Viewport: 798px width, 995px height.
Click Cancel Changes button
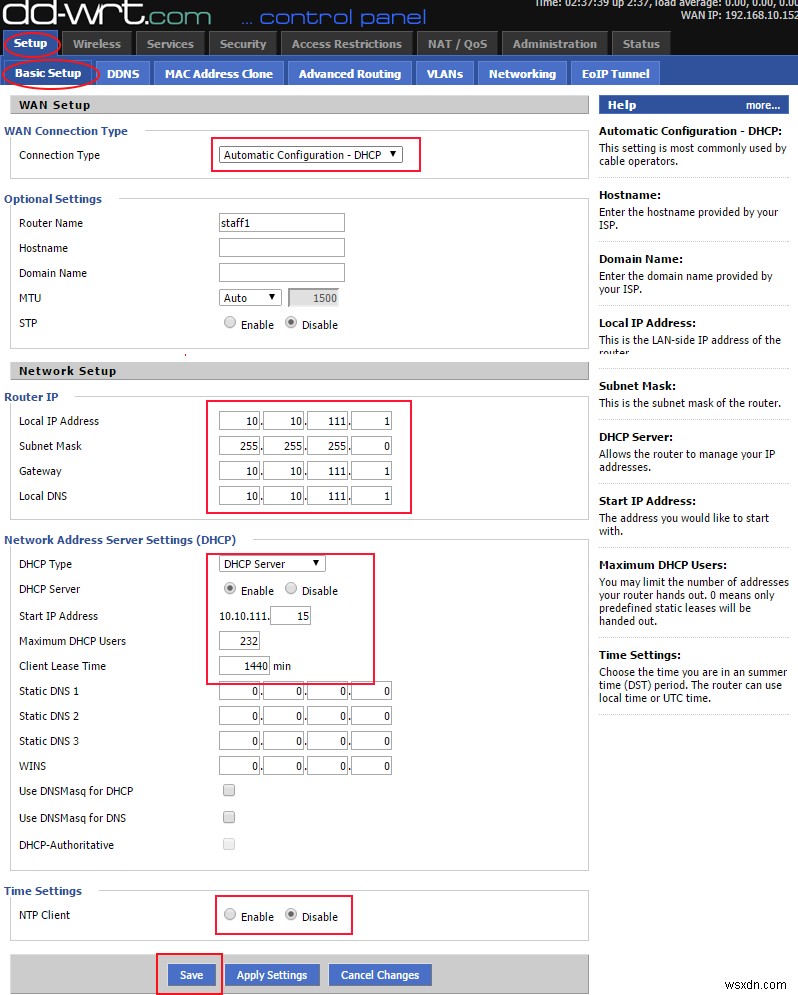[x=380, y=975]
